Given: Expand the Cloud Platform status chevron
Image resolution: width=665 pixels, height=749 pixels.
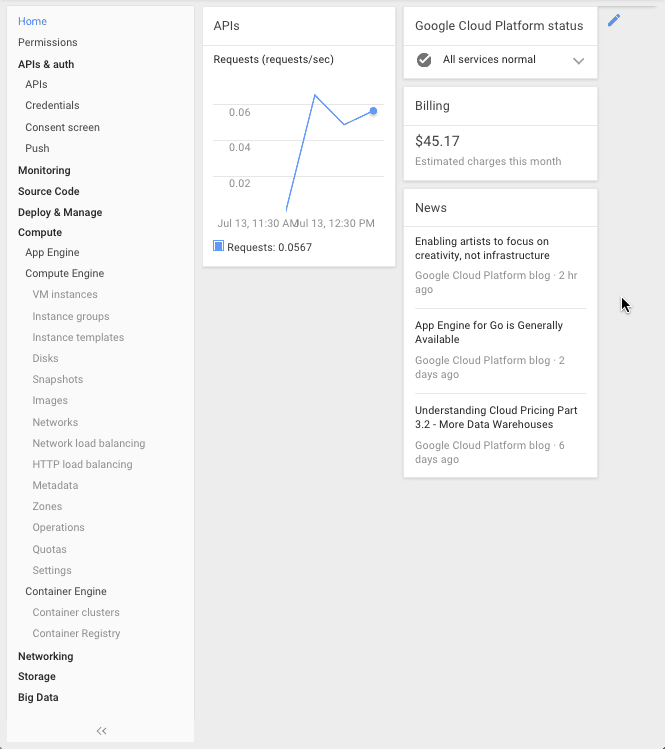Looking at the screenshot, I should 578,61.
